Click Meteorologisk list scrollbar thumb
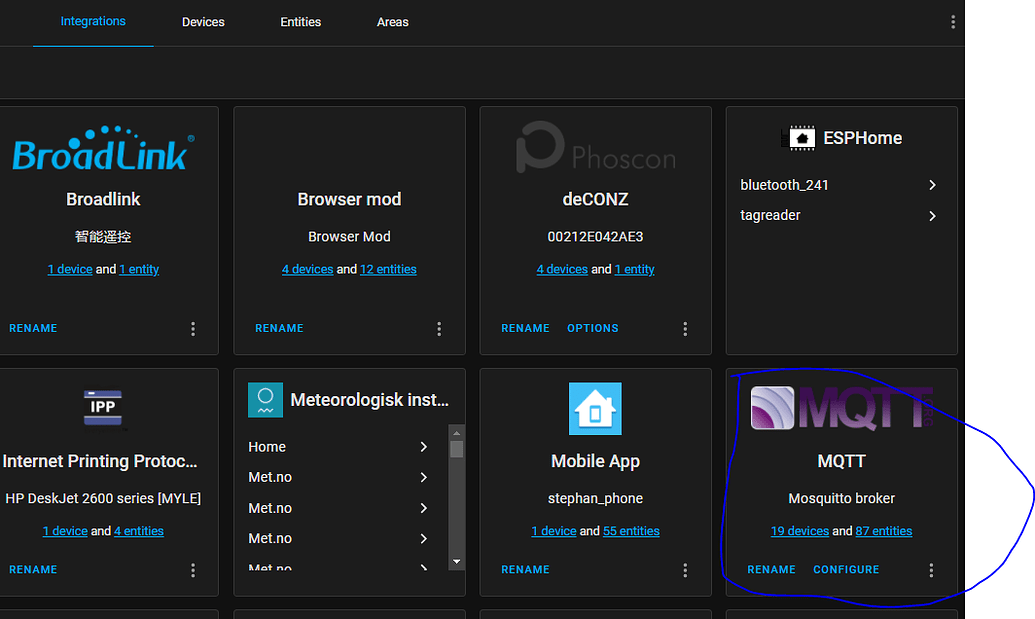Viewport: 1035px width, 619px height. point(457,449)
